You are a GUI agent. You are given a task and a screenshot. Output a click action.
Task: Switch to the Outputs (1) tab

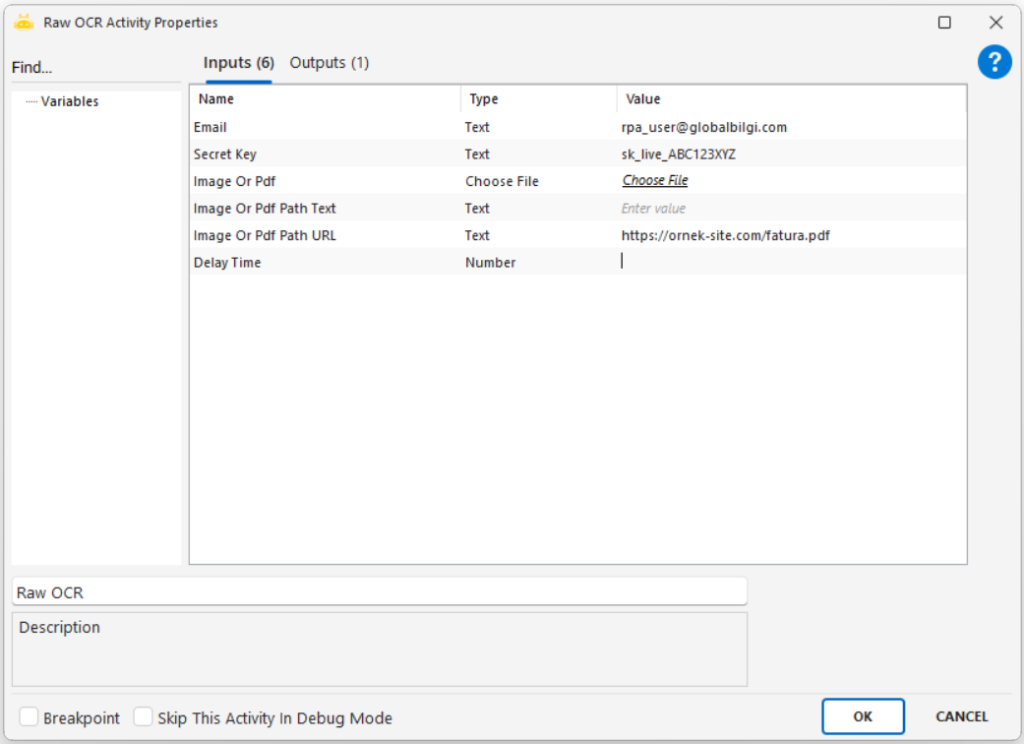(x=329, y=63)
